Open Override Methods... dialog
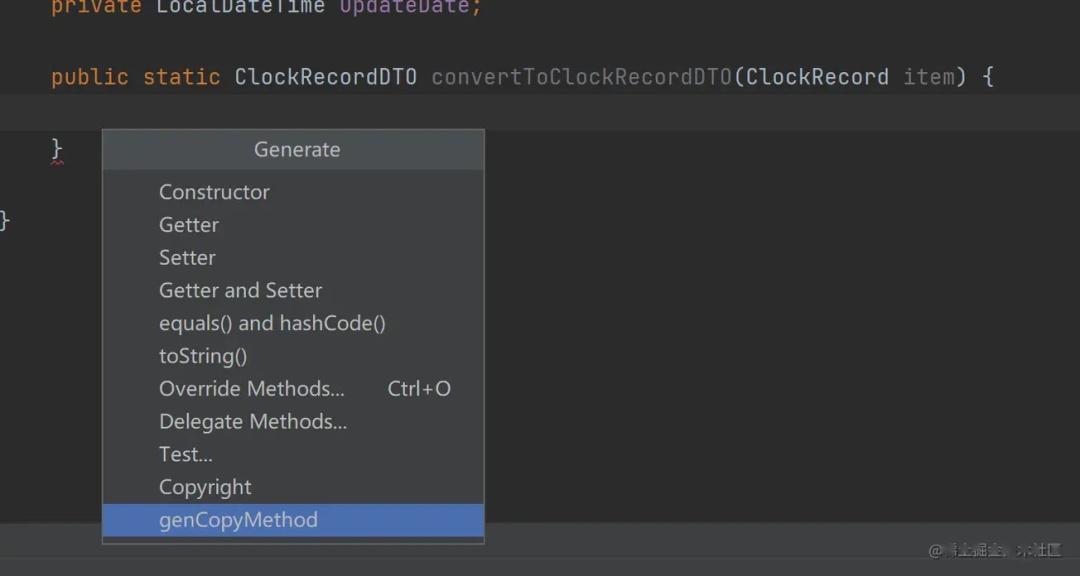 point(252,389)
